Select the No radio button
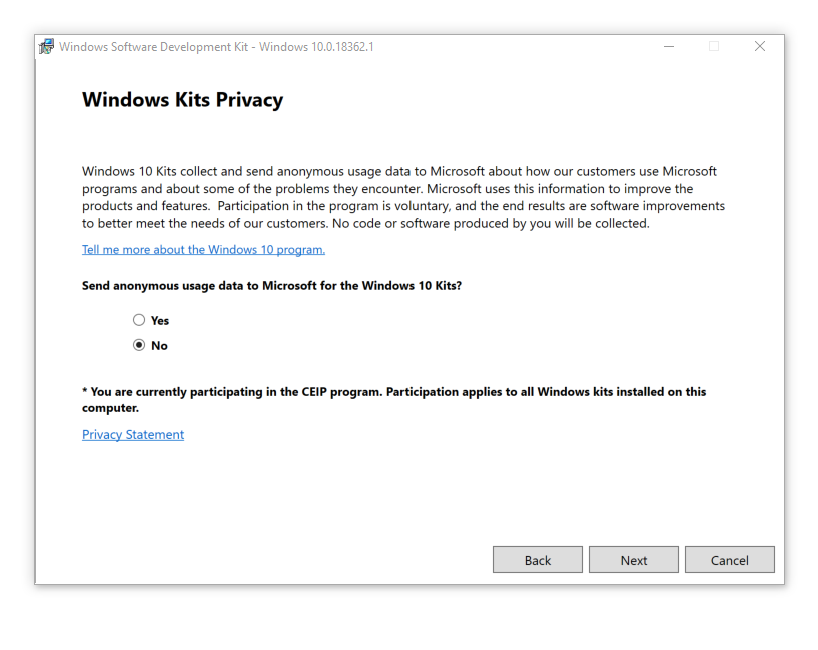 139,345
